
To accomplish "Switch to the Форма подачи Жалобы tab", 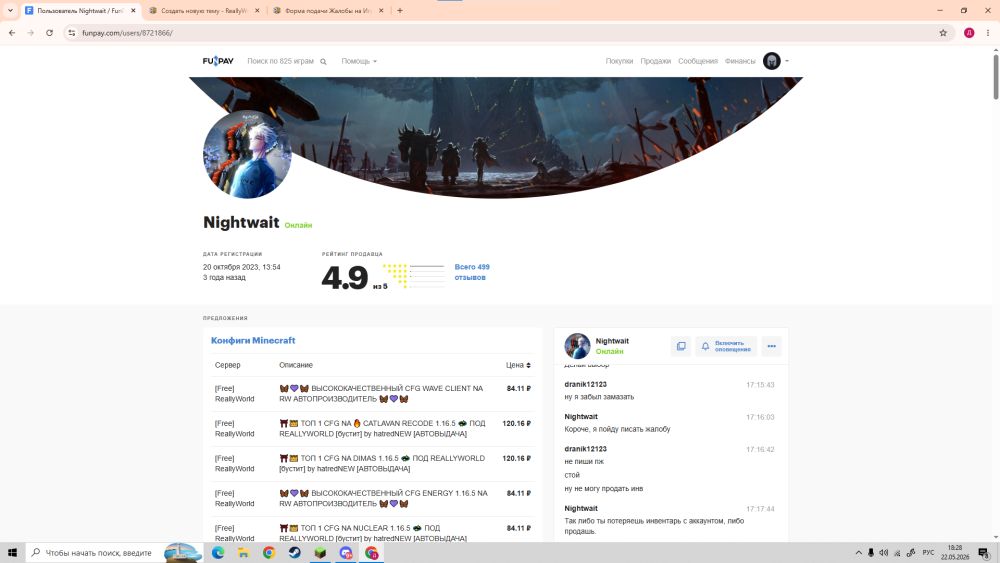I will click(x=327, y=11).
